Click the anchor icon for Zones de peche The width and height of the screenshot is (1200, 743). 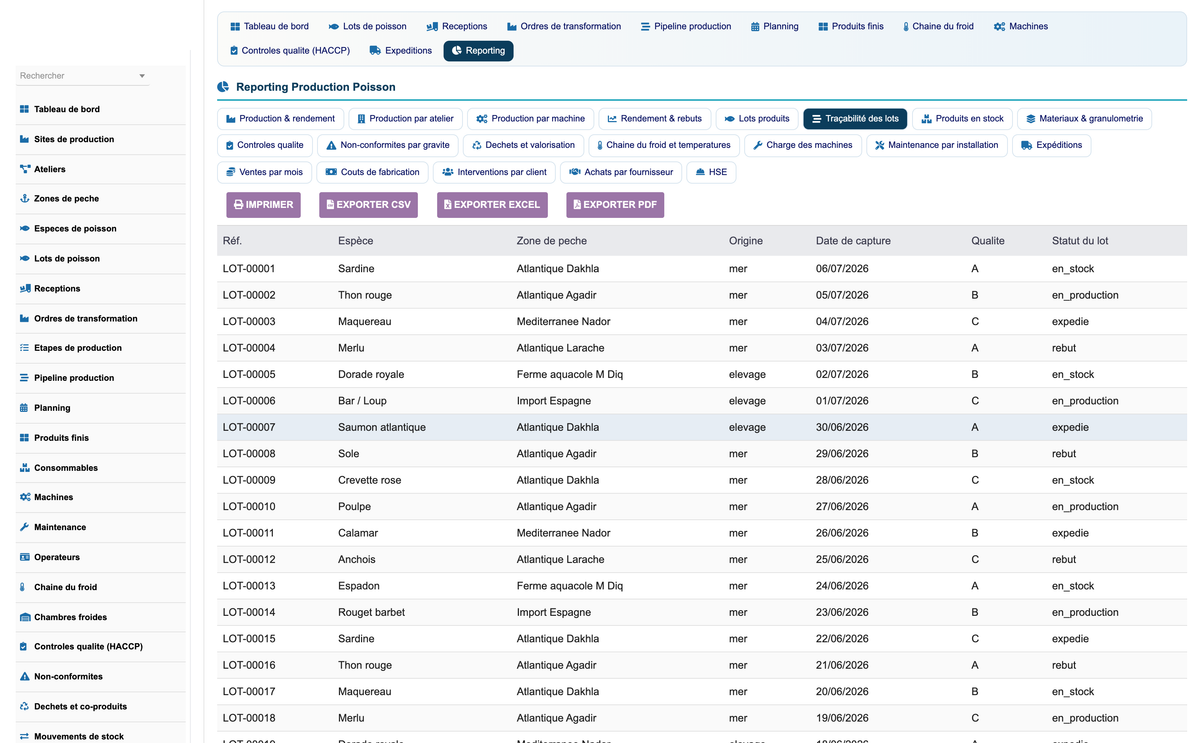[x=25, y=199]
